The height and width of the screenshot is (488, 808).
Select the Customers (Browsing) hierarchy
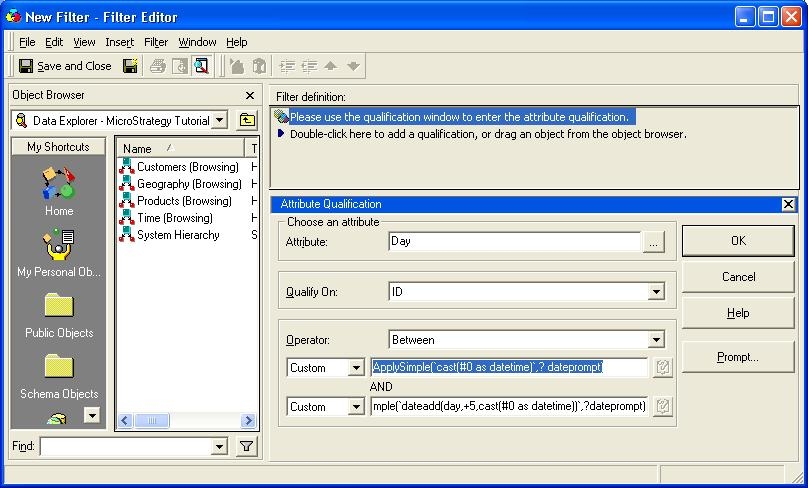[179, 167]
